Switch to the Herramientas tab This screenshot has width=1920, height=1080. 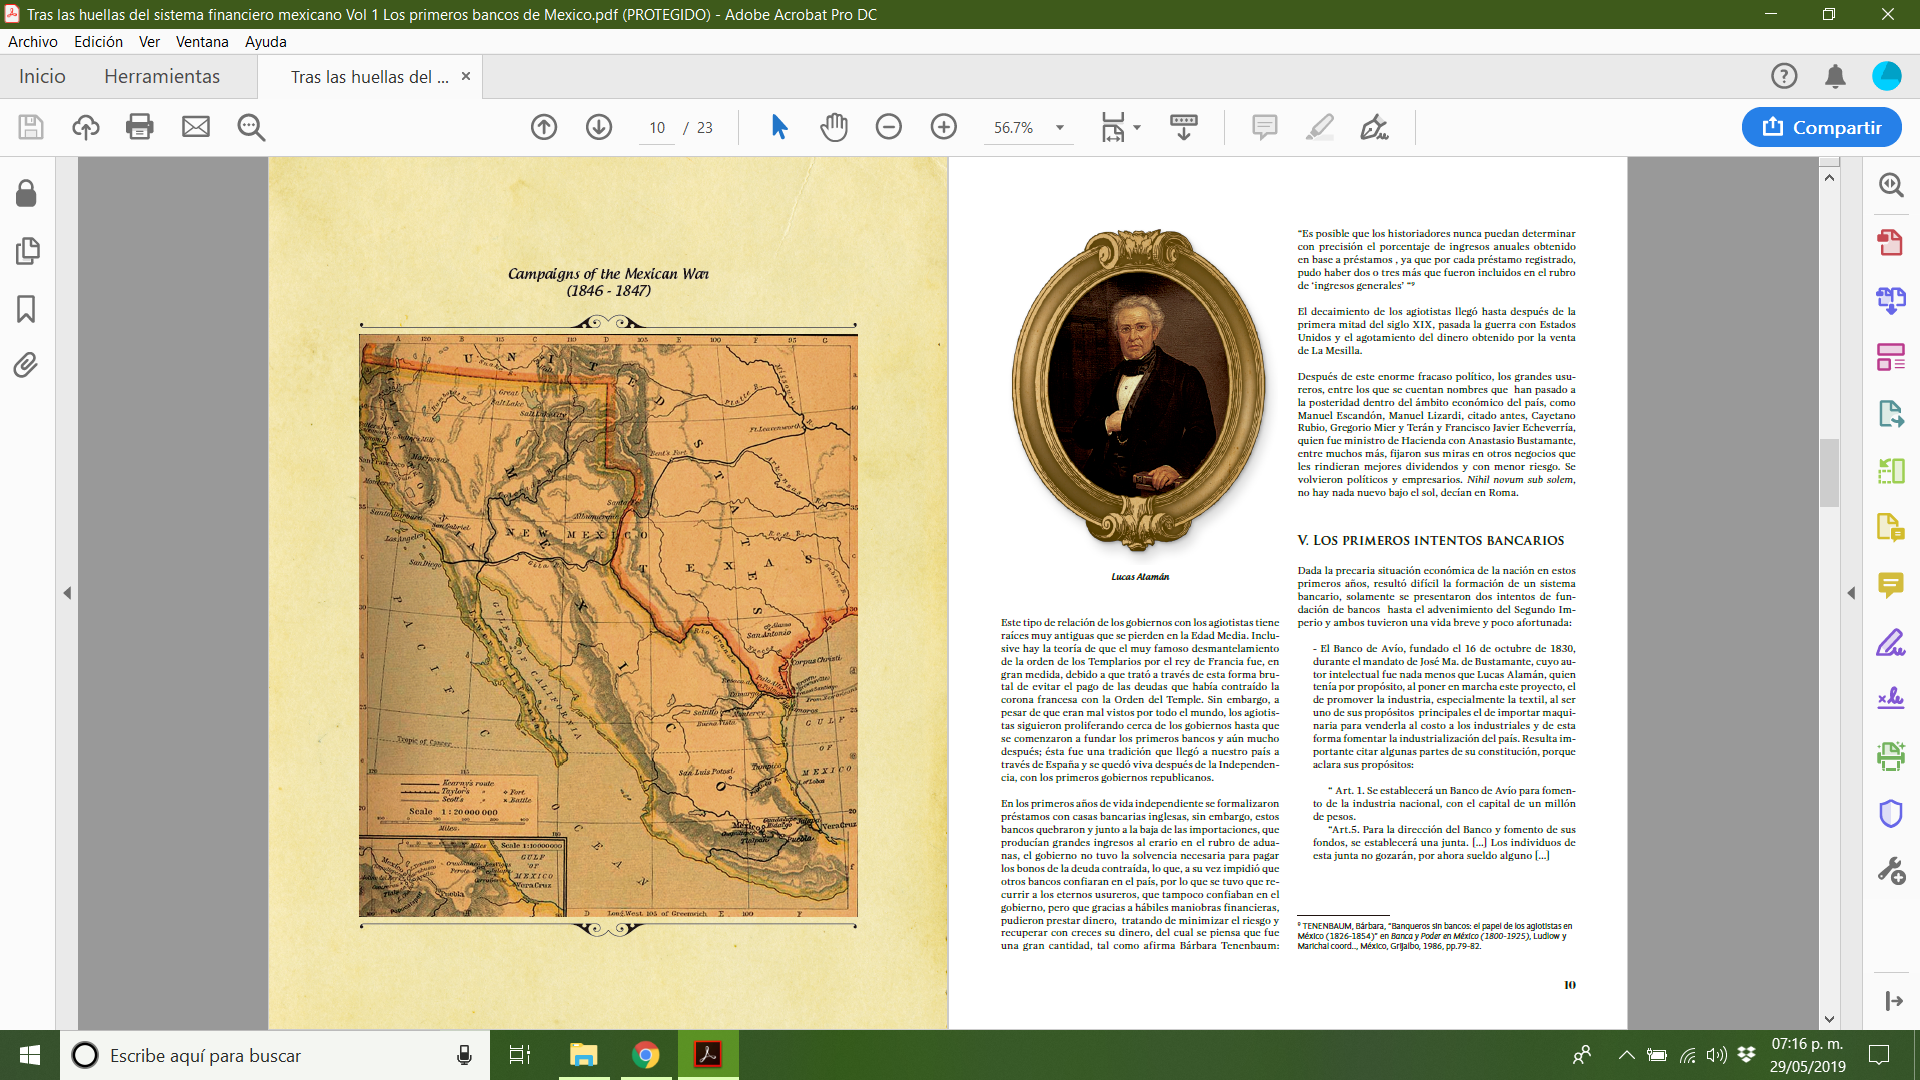click(162, 77)
